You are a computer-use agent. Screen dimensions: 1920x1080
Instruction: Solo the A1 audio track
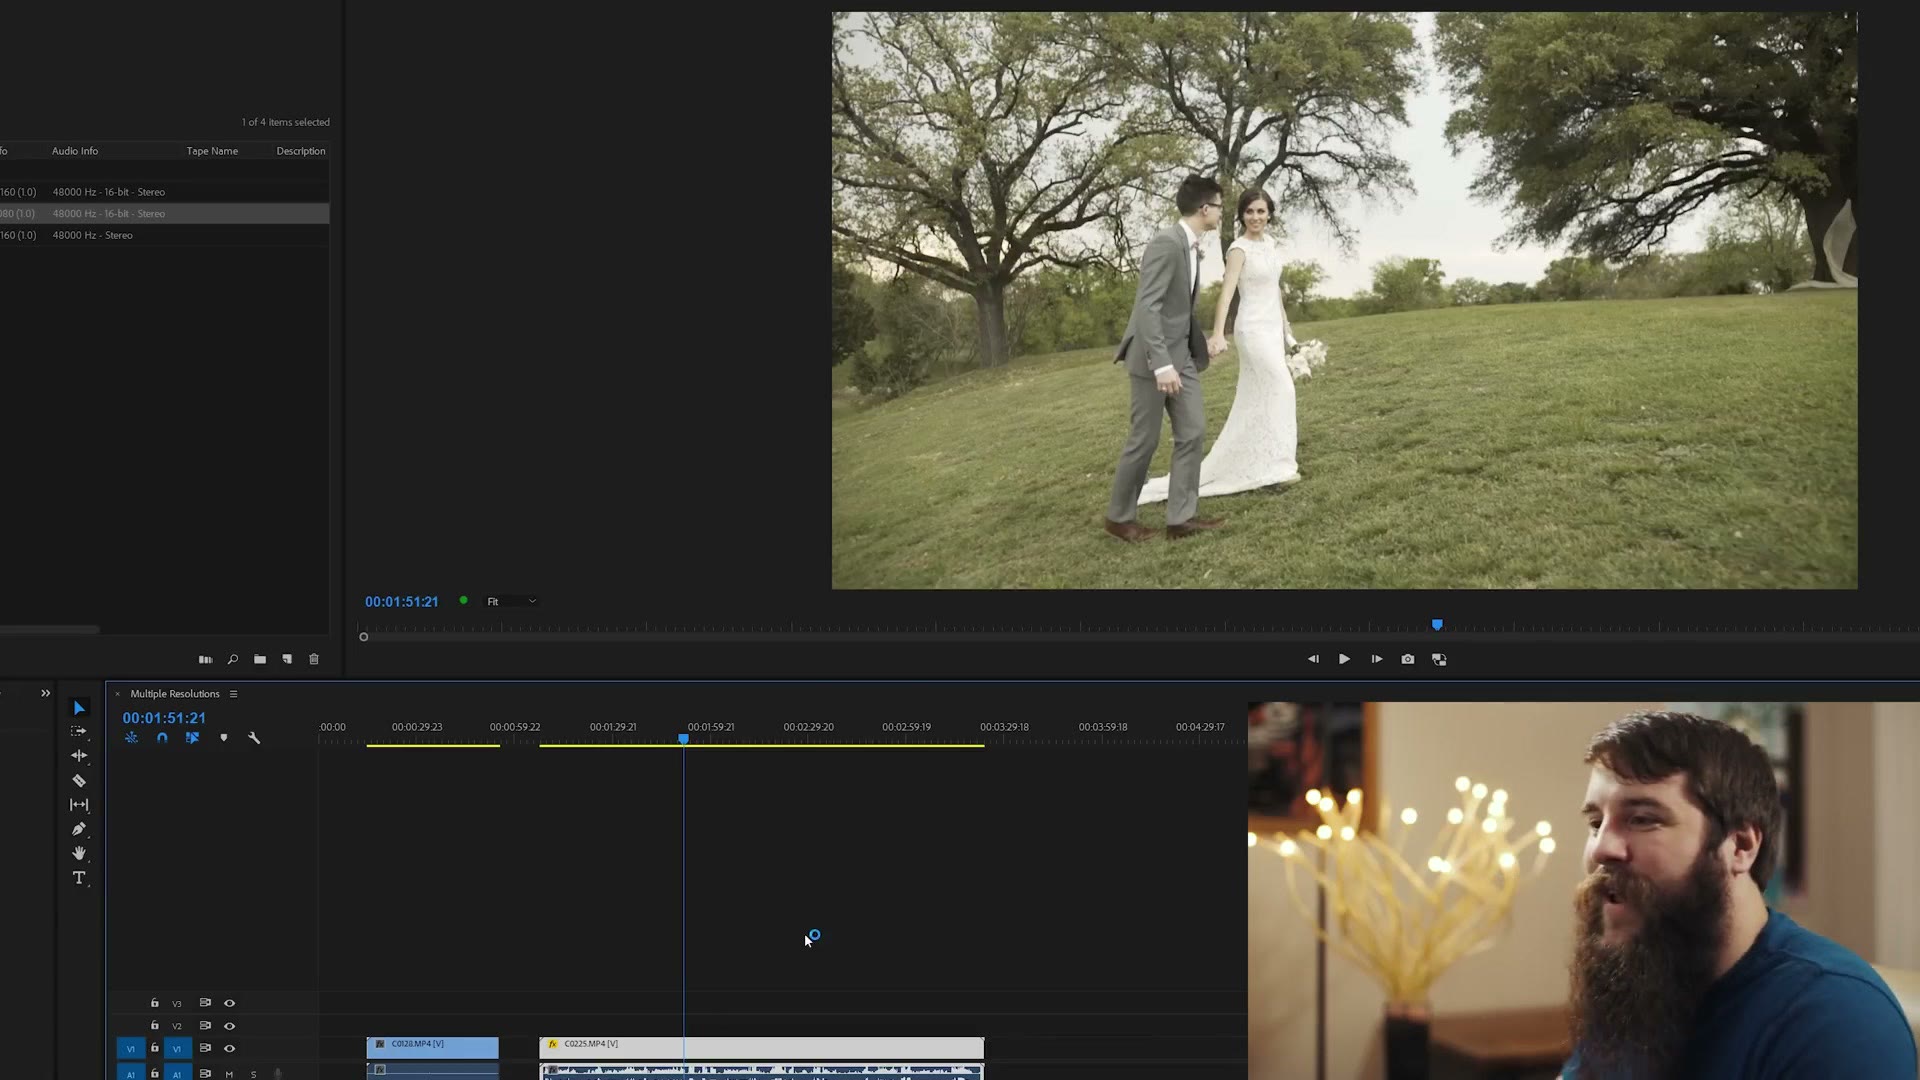coord(253,1074)
